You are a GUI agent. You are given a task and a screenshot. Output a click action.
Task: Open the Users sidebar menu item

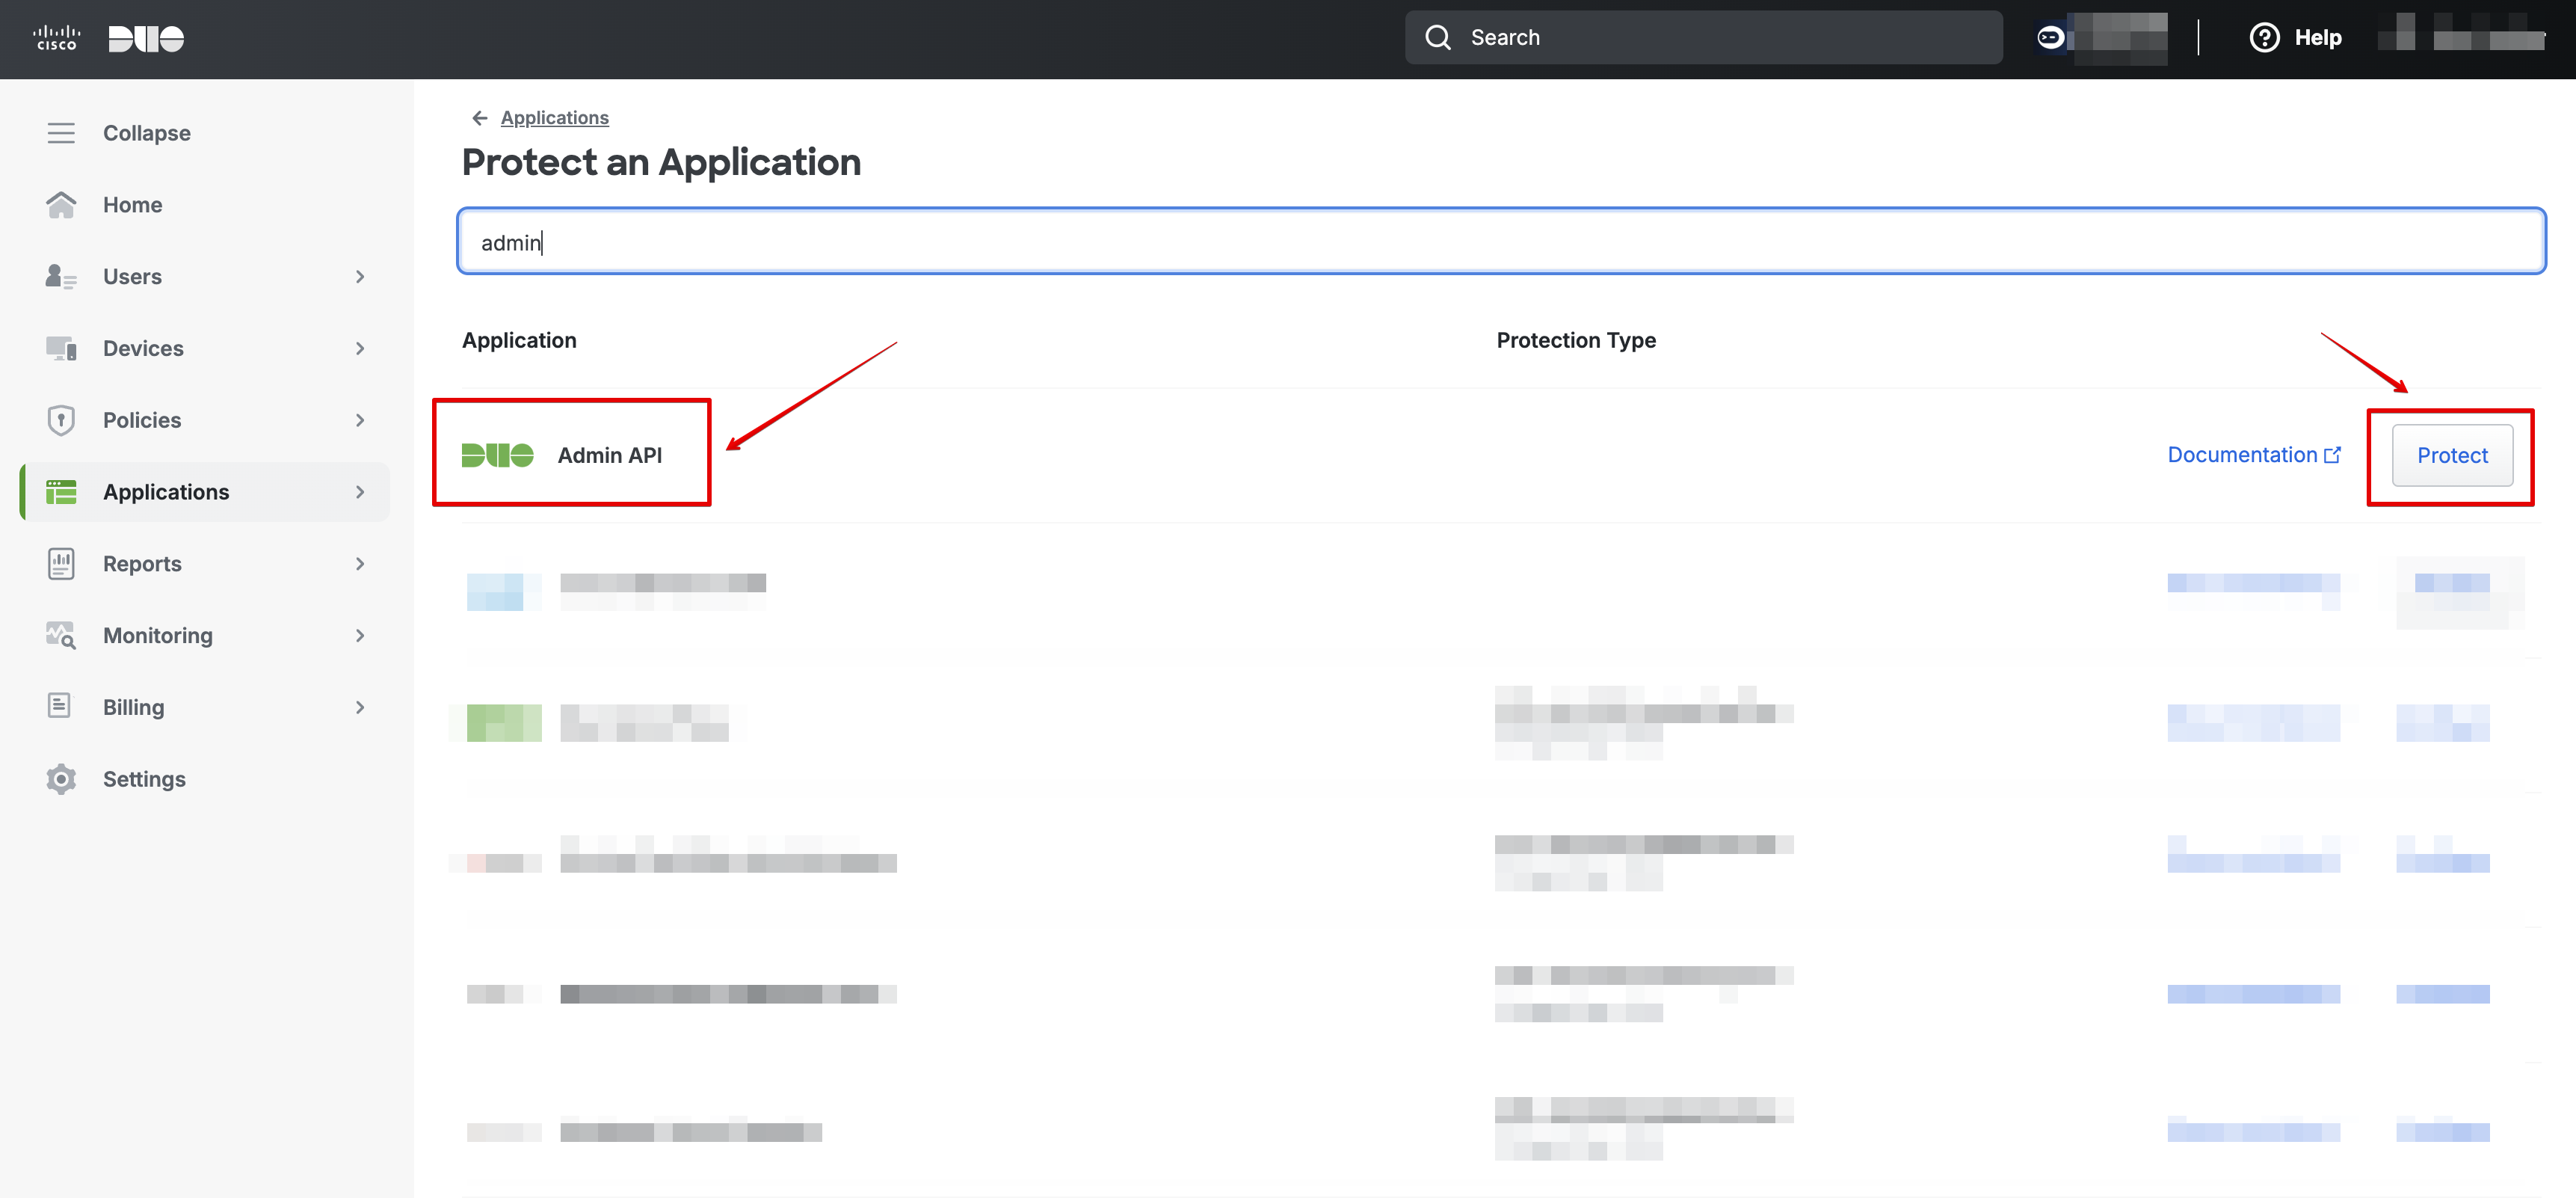tap(132, 277)
